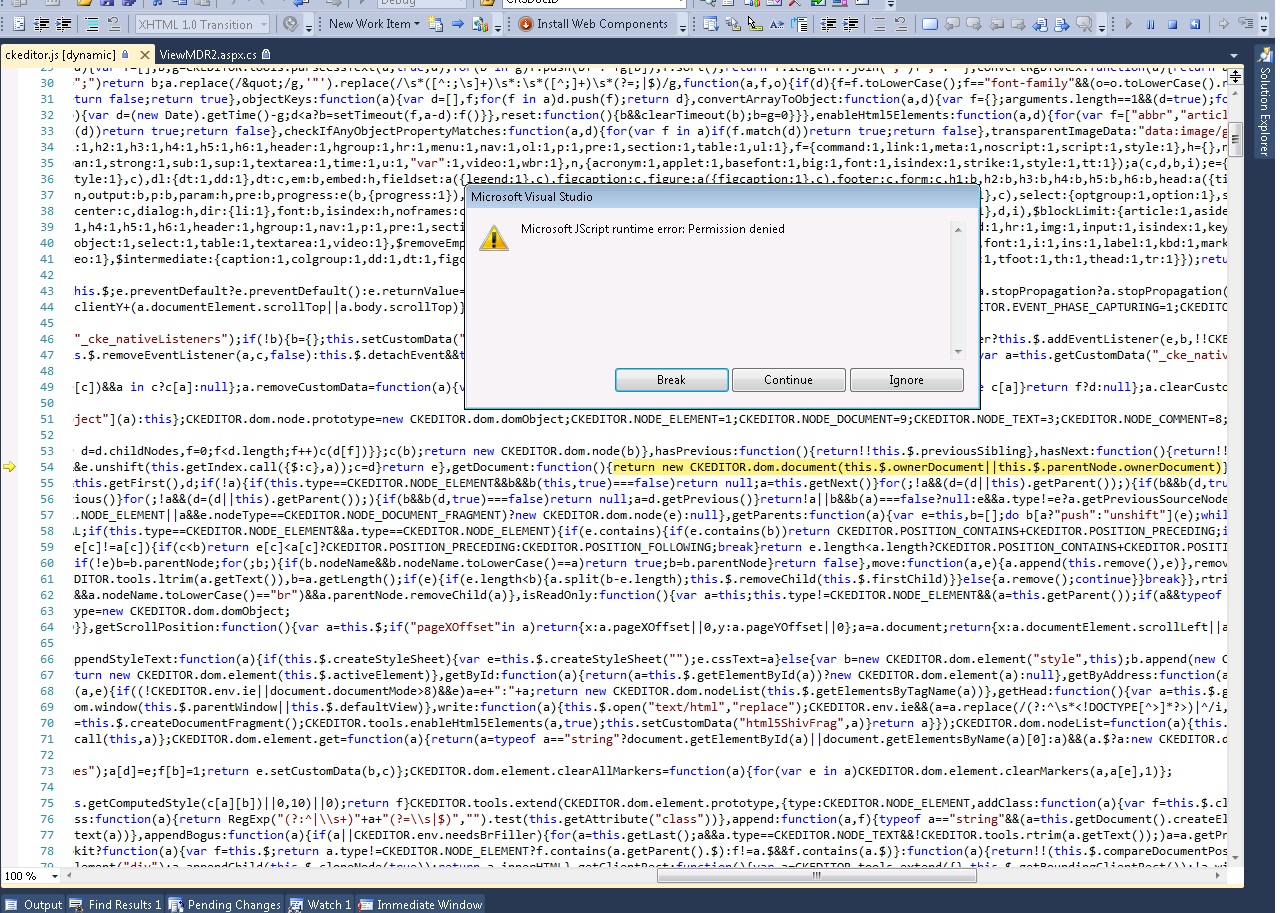Click the Step Into debug icon

point(1246,24)
